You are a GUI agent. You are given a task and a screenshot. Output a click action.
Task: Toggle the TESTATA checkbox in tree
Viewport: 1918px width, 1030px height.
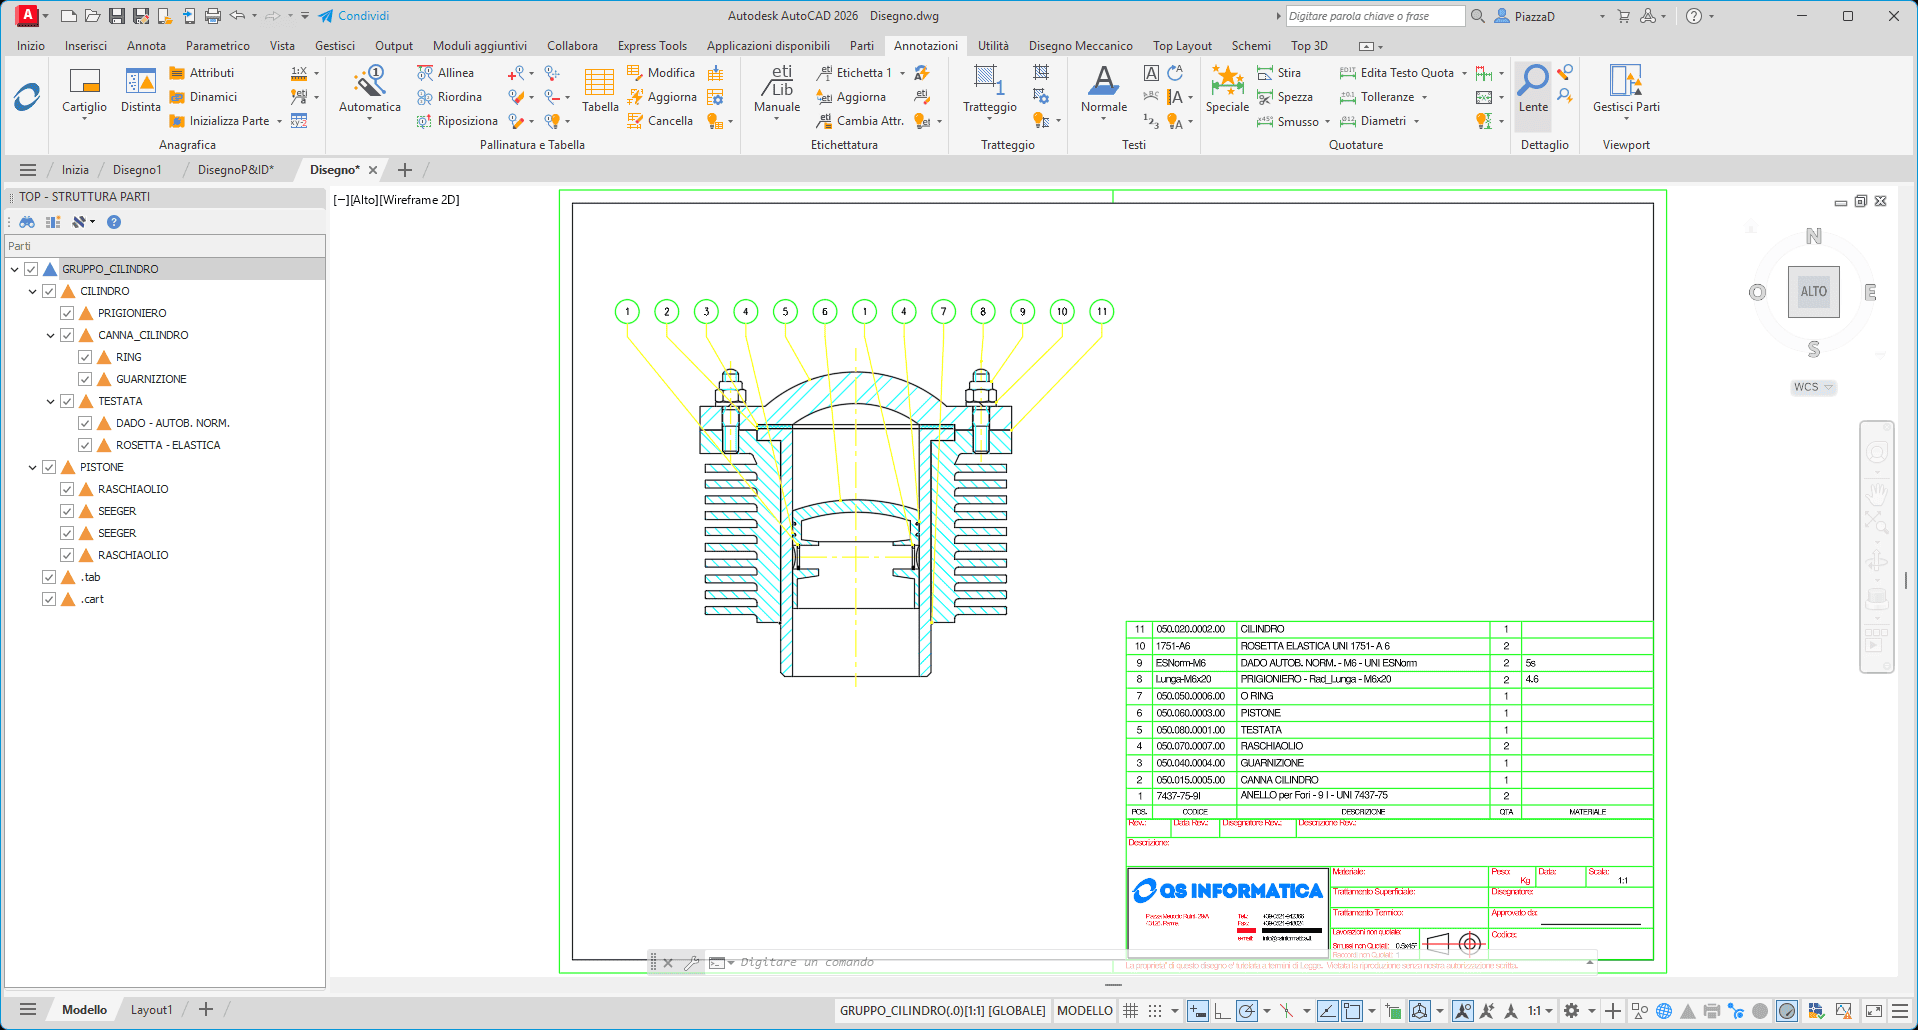click(67, 401)
